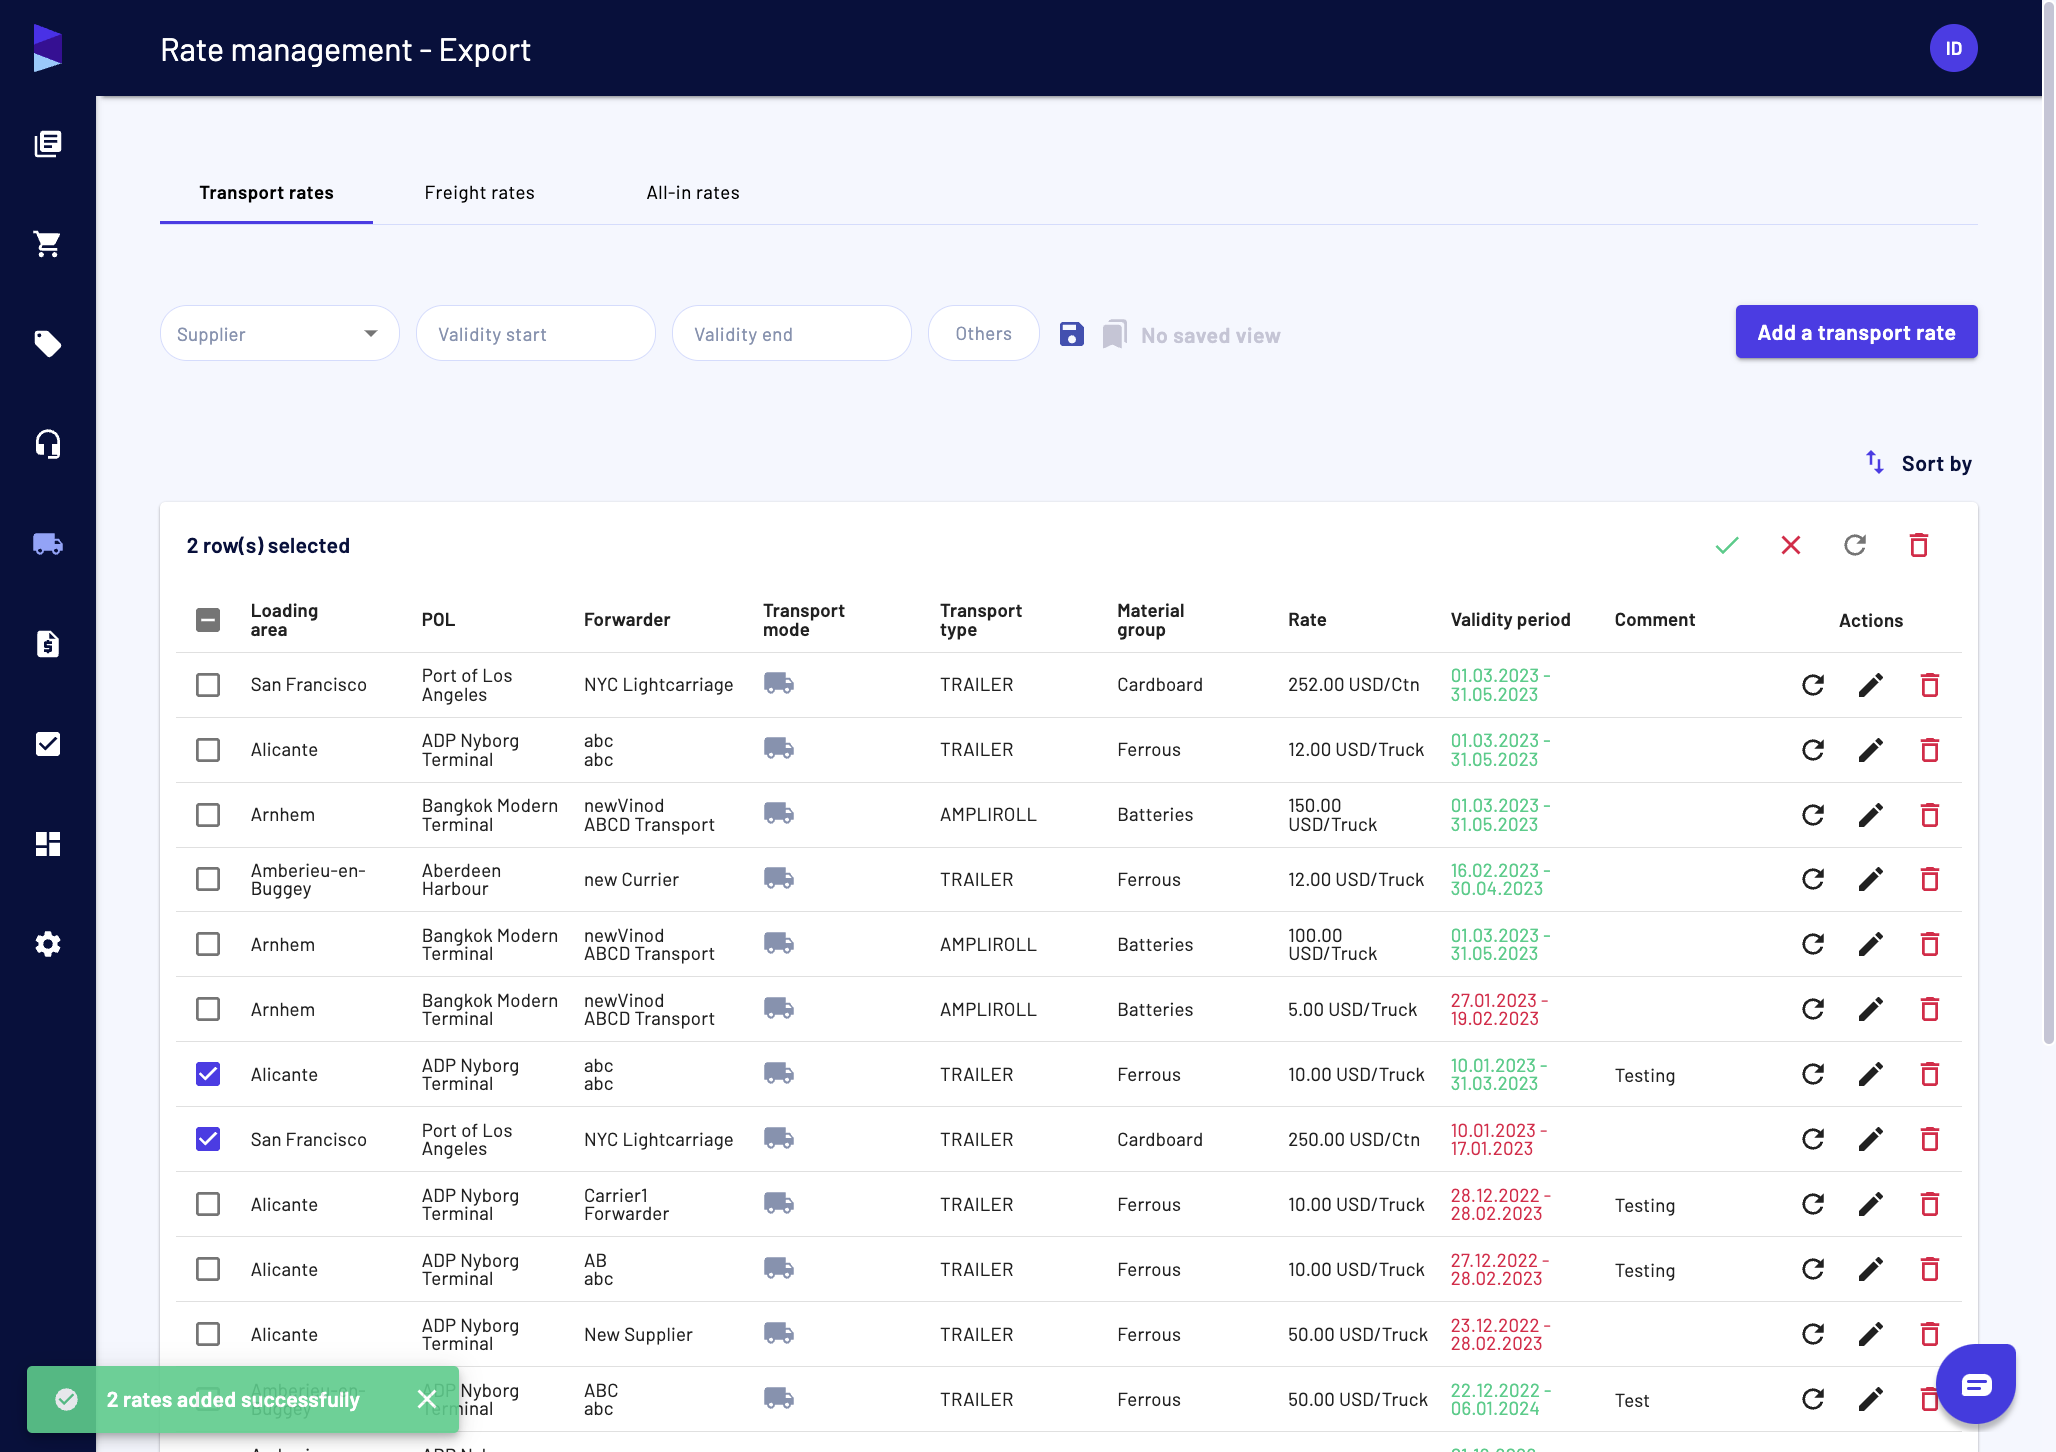
Task: Open the truck transport sidebar icon
Action: coord(48,544)
